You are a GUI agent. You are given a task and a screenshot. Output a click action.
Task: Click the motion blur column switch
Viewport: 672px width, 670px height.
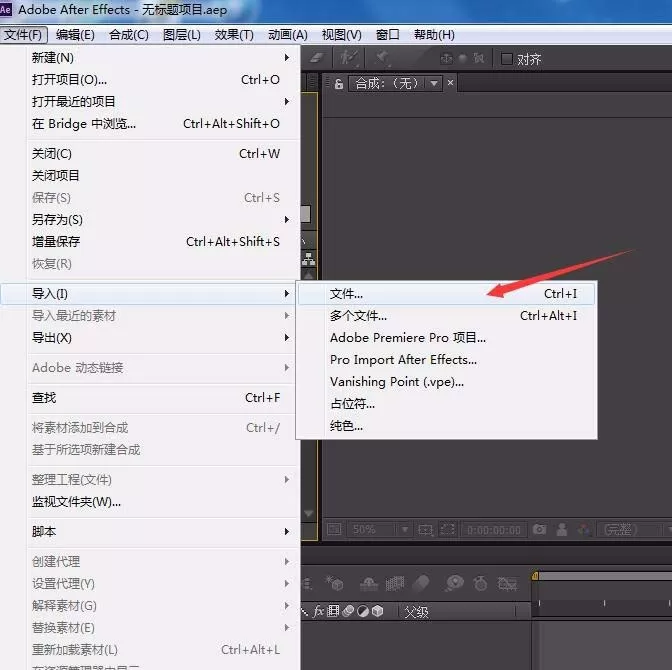(348, 611)
